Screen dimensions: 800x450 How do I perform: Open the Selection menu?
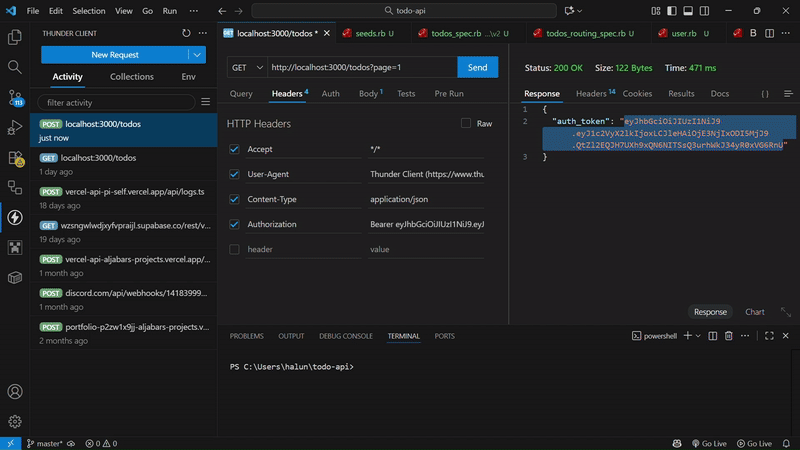(89, 11)
